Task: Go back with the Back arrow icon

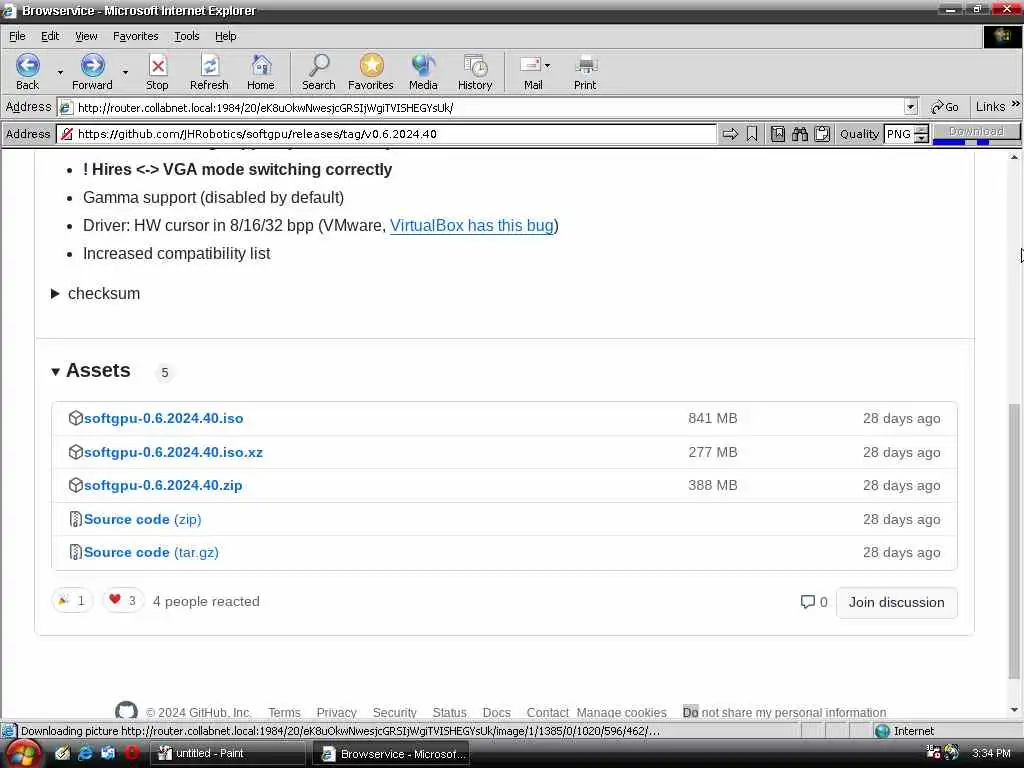Action: [x=27, y=65]
